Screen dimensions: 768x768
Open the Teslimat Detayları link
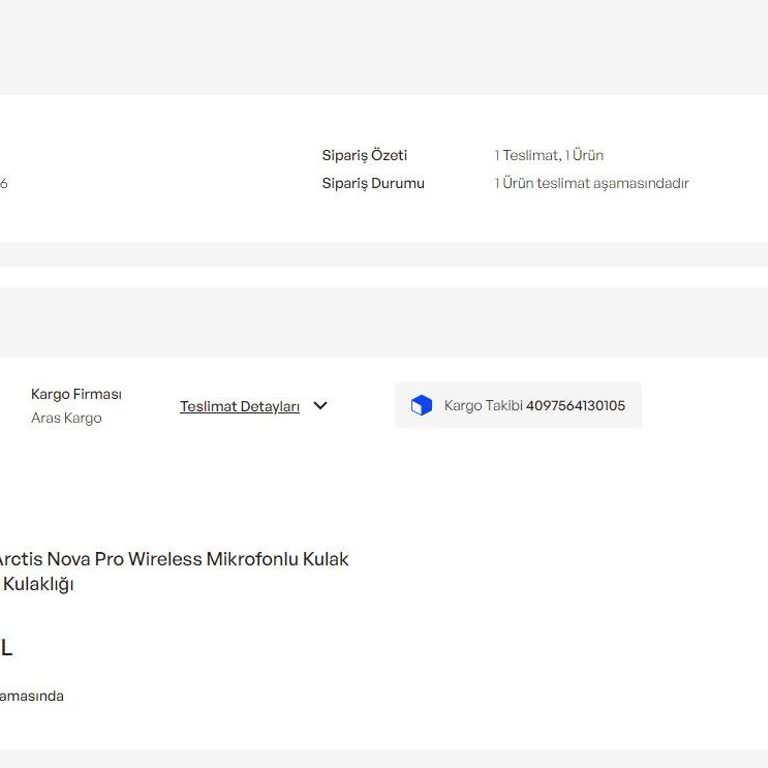click(x=240, y=407)
